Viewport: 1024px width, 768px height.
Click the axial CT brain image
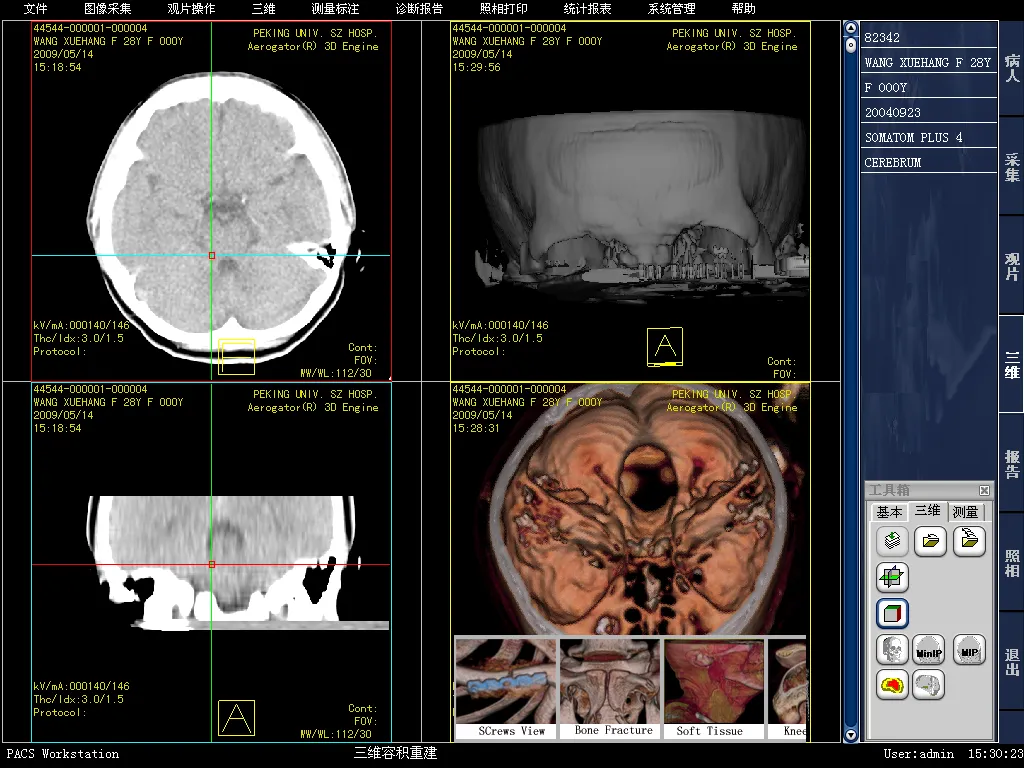222,216
